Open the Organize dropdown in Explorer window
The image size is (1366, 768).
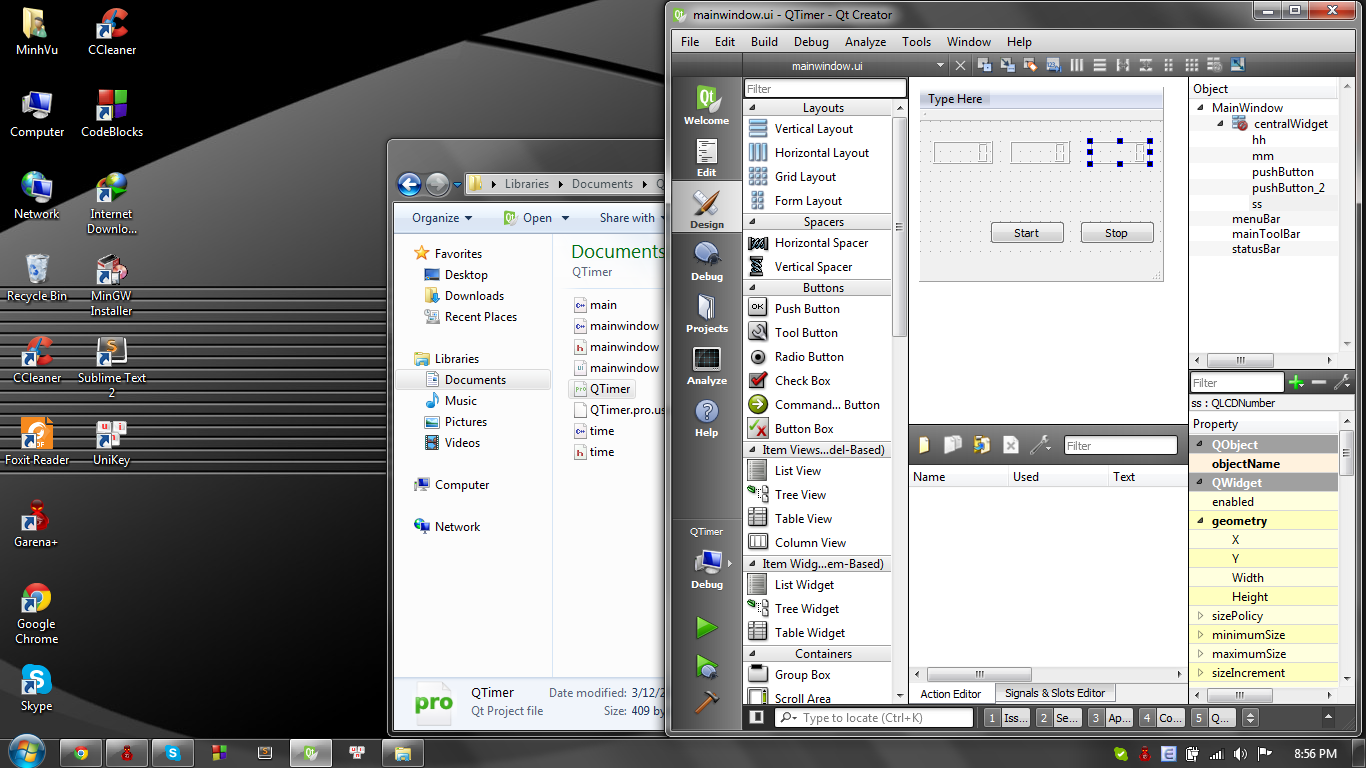tap(442, 217)
